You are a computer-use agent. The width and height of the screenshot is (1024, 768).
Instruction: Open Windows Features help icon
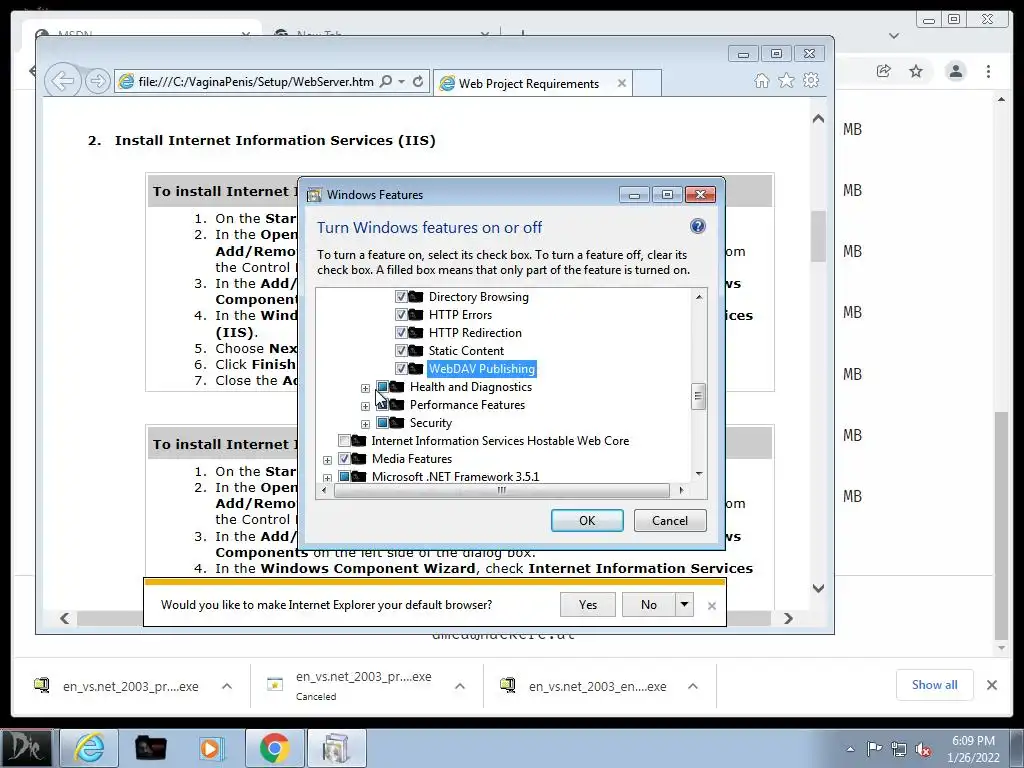click(697, 226)
